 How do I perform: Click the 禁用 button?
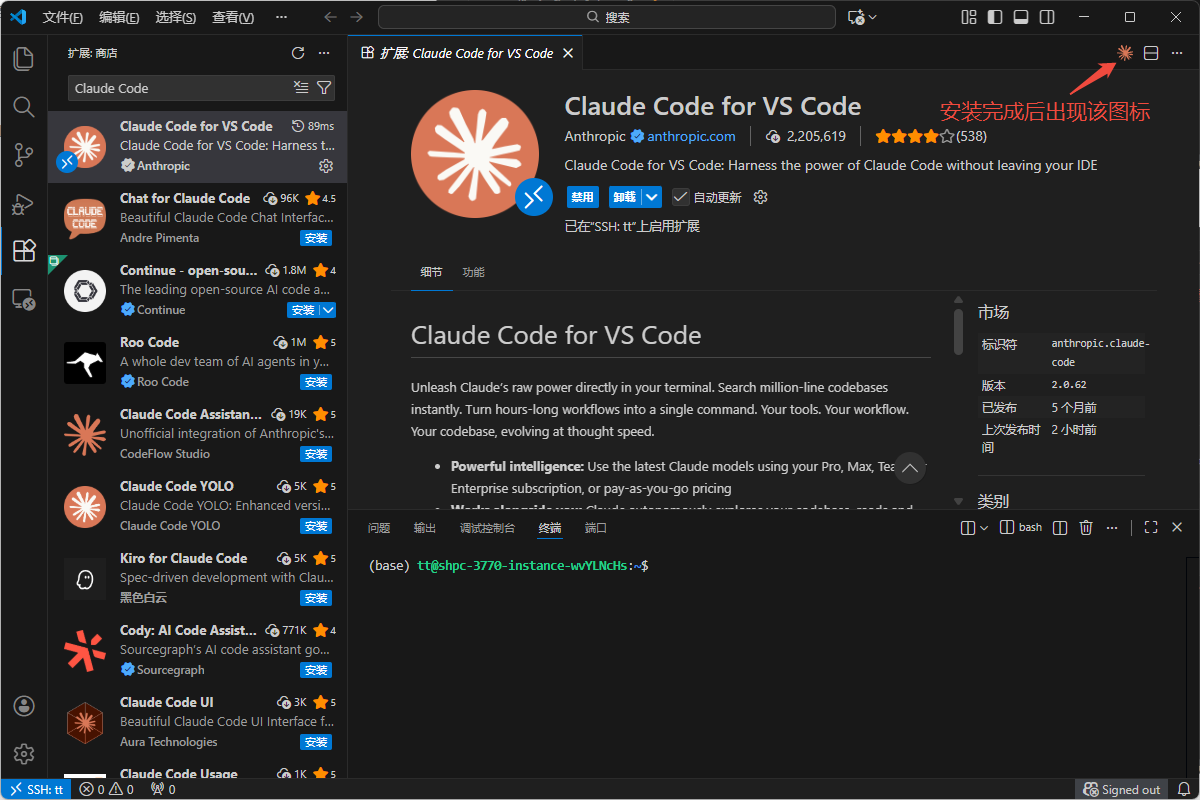[x=583, y=197]
